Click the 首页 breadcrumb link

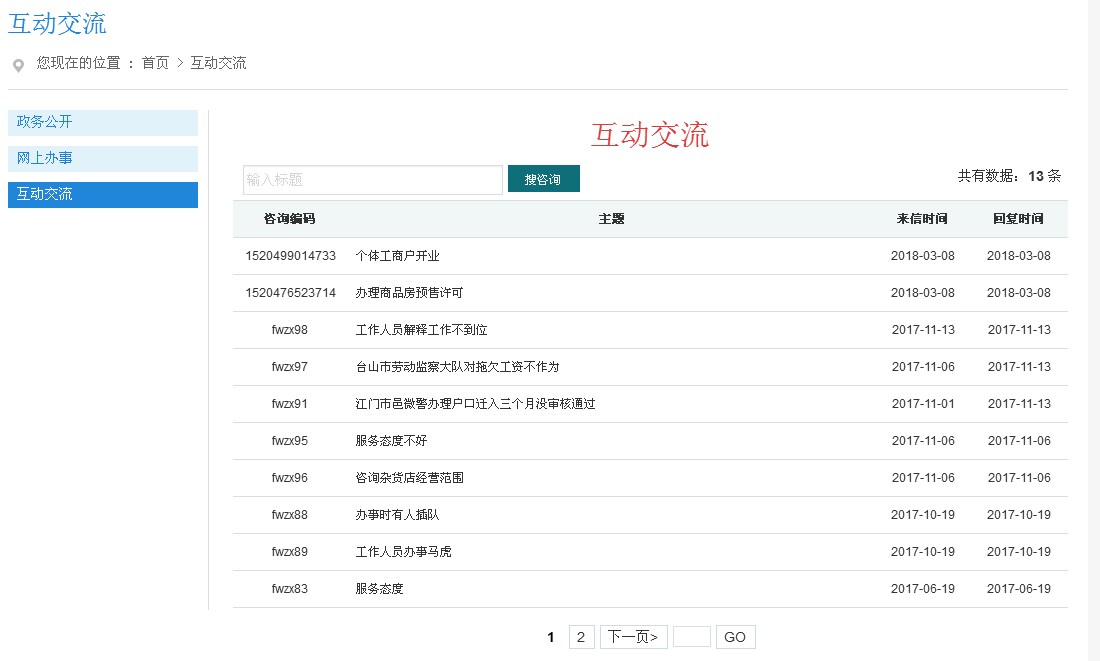tap(155, 63)
